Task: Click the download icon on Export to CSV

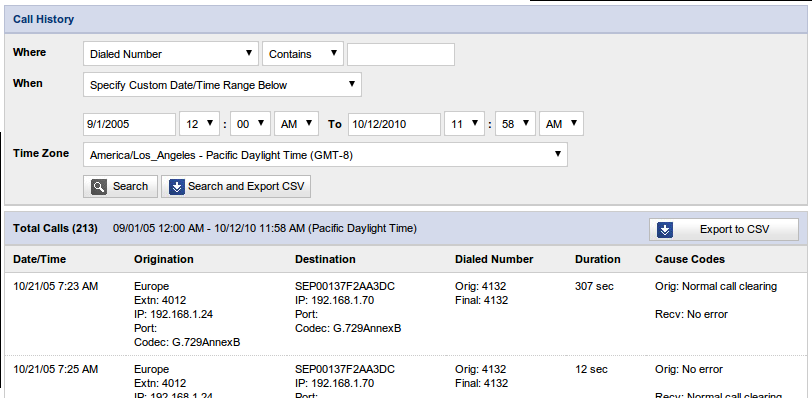Action: pyautogui.click(x=665, y=230)
